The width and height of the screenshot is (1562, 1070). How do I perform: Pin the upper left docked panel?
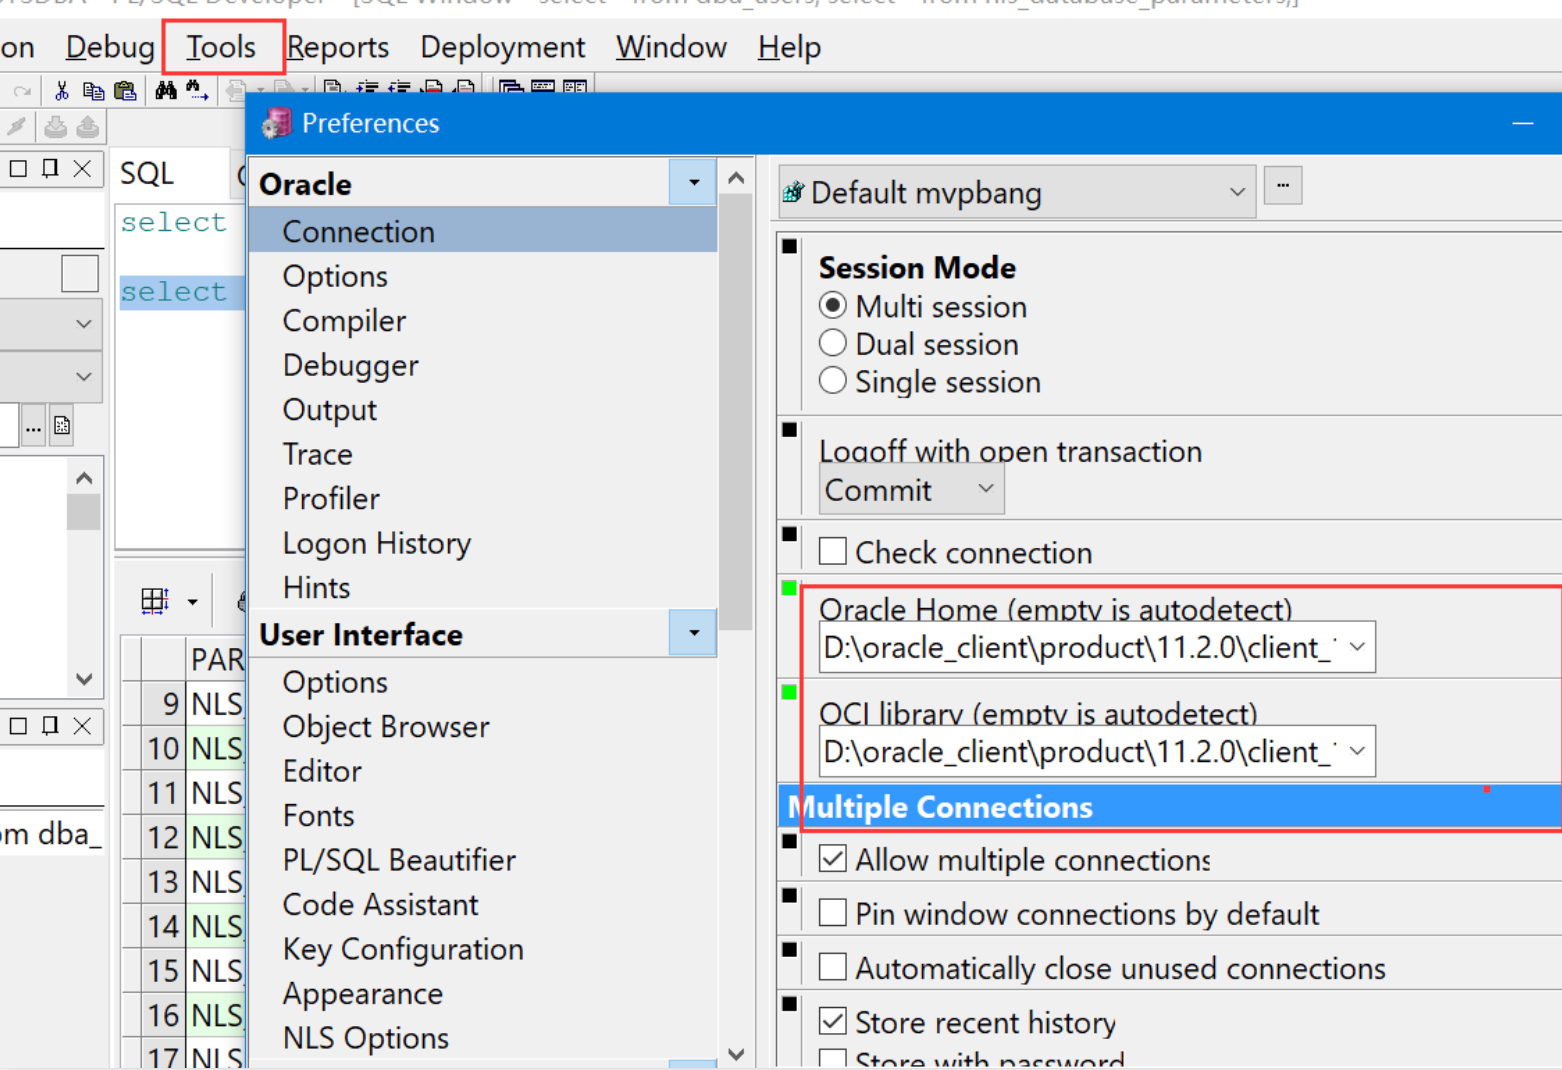(50, 168)
